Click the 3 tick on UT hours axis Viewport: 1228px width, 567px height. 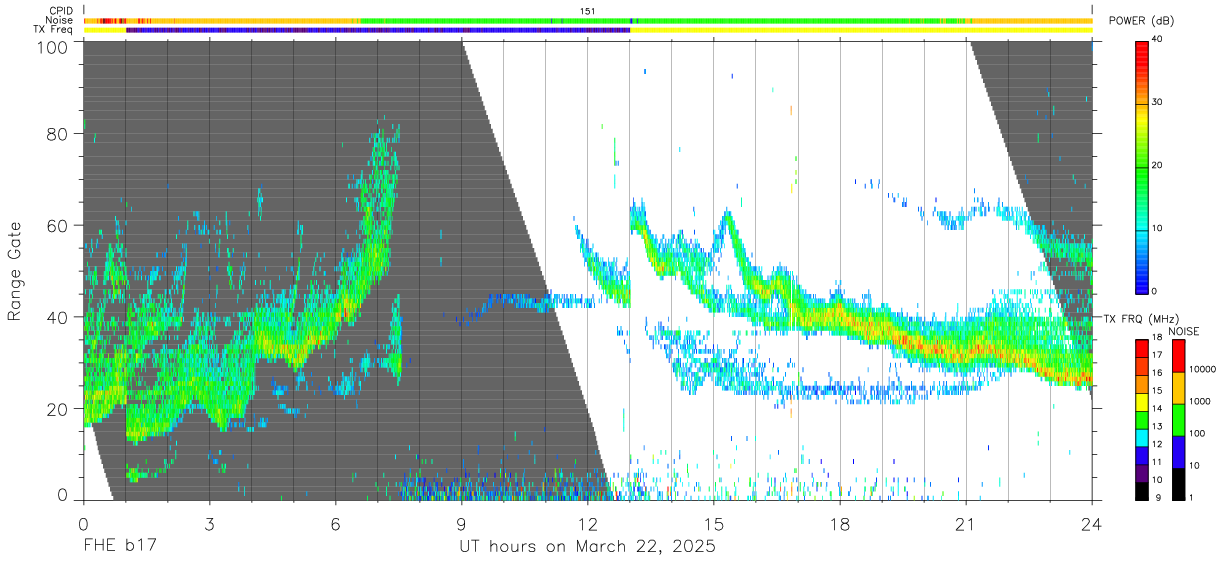tap(209, 523)
